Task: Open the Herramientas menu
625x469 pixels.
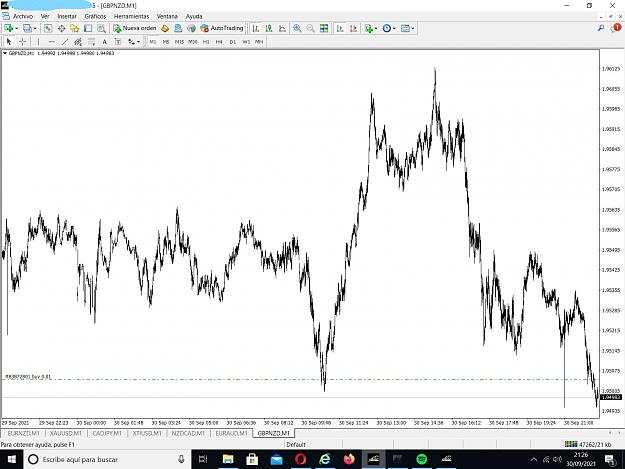Action: point(131,16)
